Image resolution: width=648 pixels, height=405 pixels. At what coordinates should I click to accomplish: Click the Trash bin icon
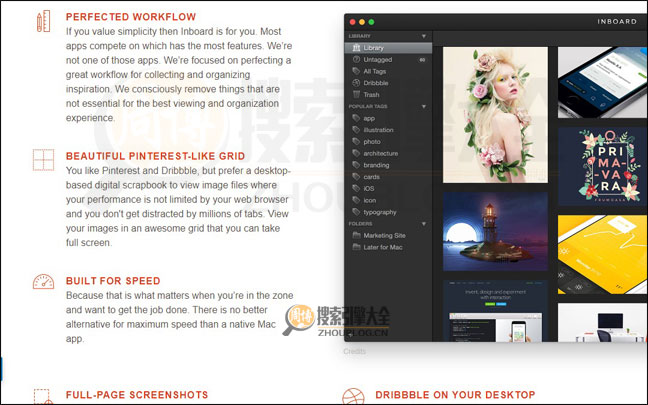click(356, 95)
